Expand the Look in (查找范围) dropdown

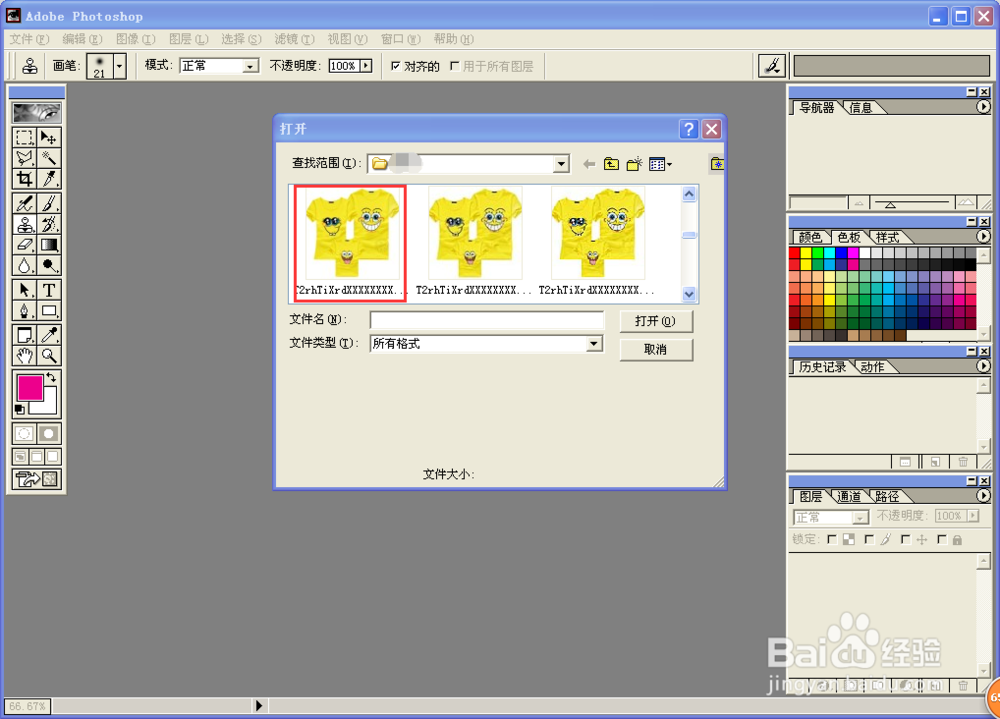click(x=561, y=164)
